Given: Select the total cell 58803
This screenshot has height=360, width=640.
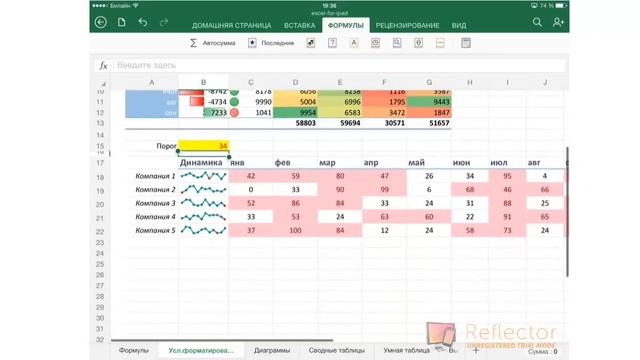Looking at the screenshot, I should 295,123.
